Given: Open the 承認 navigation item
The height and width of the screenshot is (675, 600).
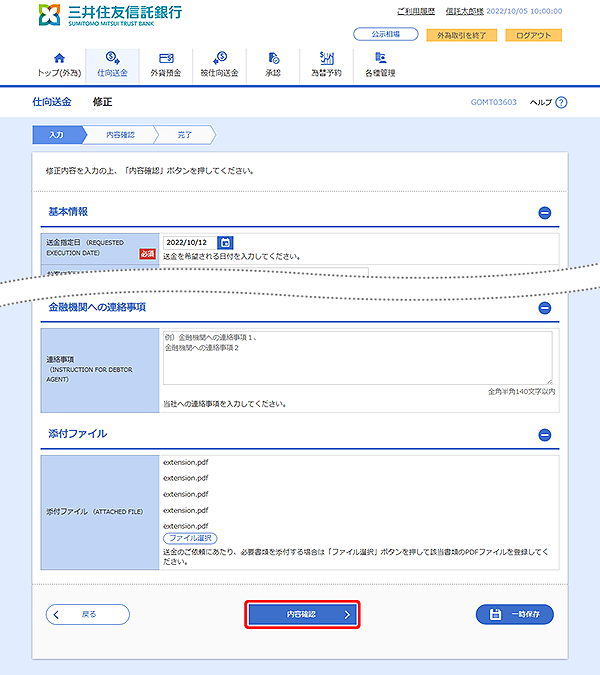Looking at the screenshot, I should click(273, 65).
